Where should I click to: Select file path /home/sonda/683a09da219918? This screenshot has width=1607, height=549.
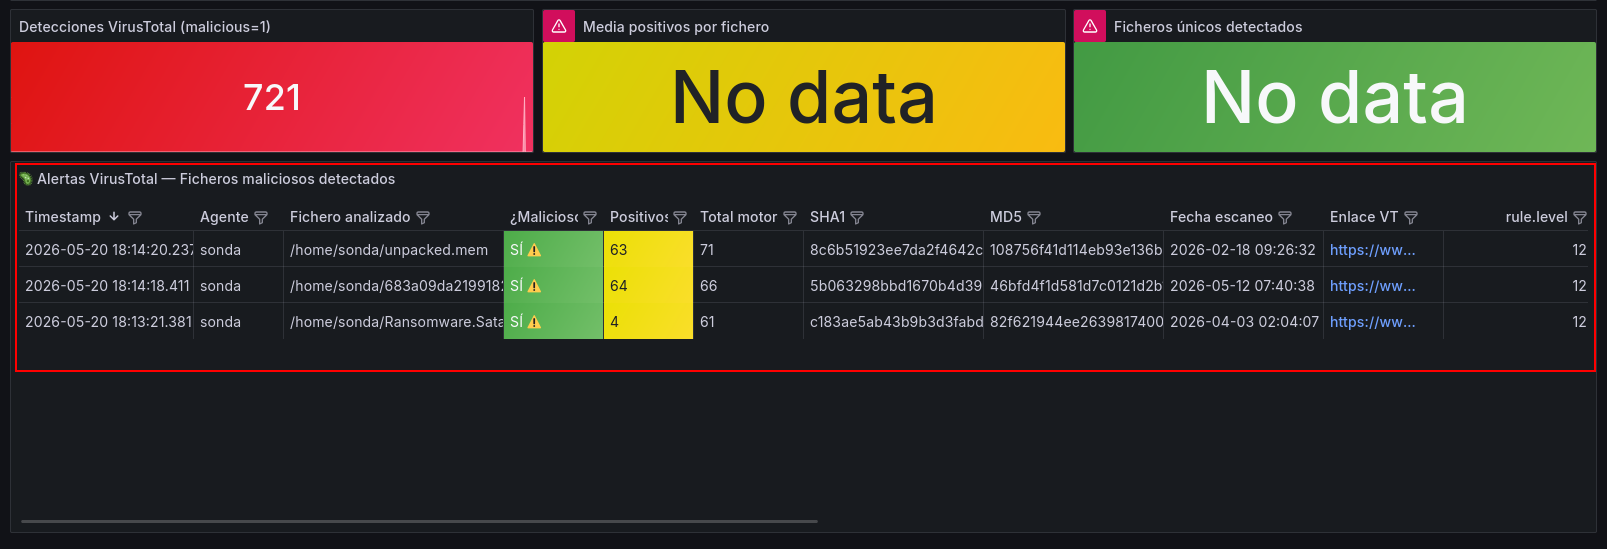[x=396, y=286]
